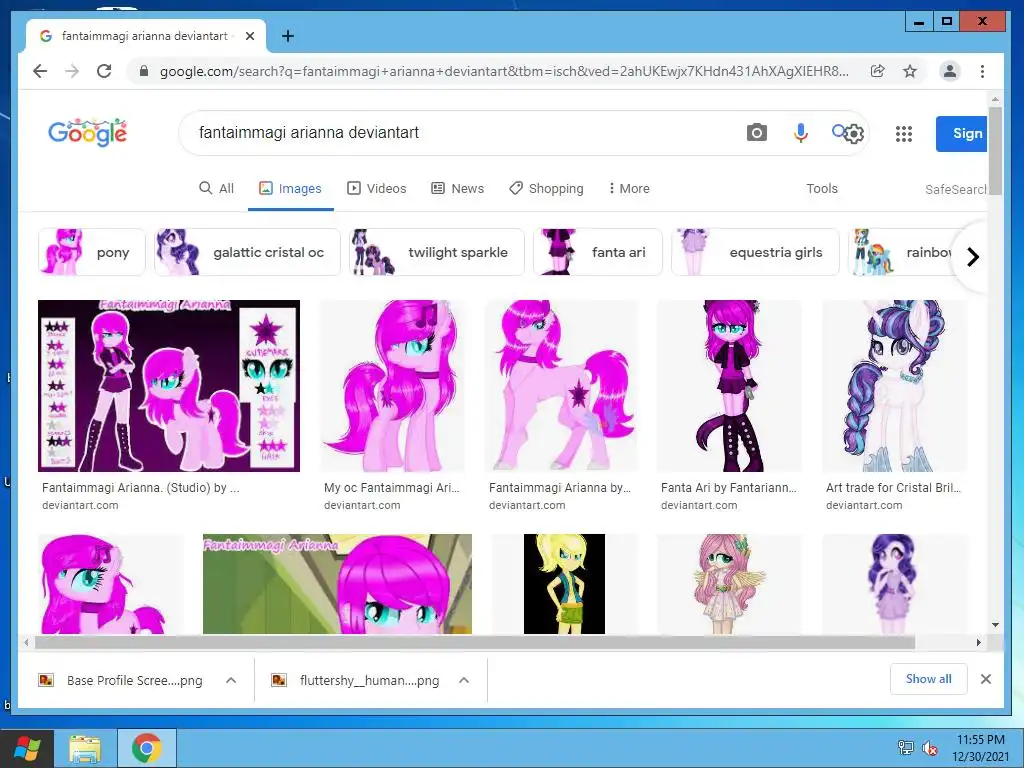Click the Fantaimmagi Arianna. (Studio) by title link
The image size is (1024, 768).
(140, 488)
